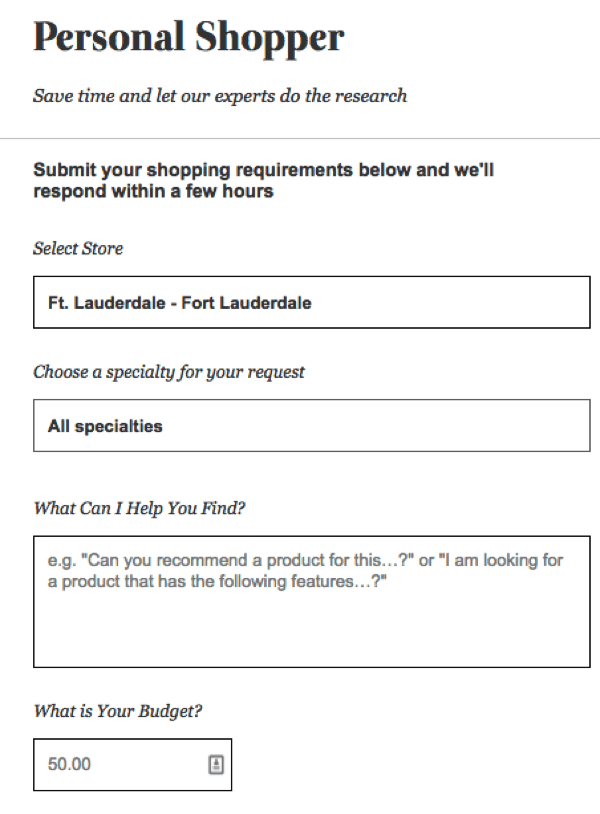This screenshot has width=600, height=814.
Task: Click the 'Select Store' label
Action: pos(78,248)
